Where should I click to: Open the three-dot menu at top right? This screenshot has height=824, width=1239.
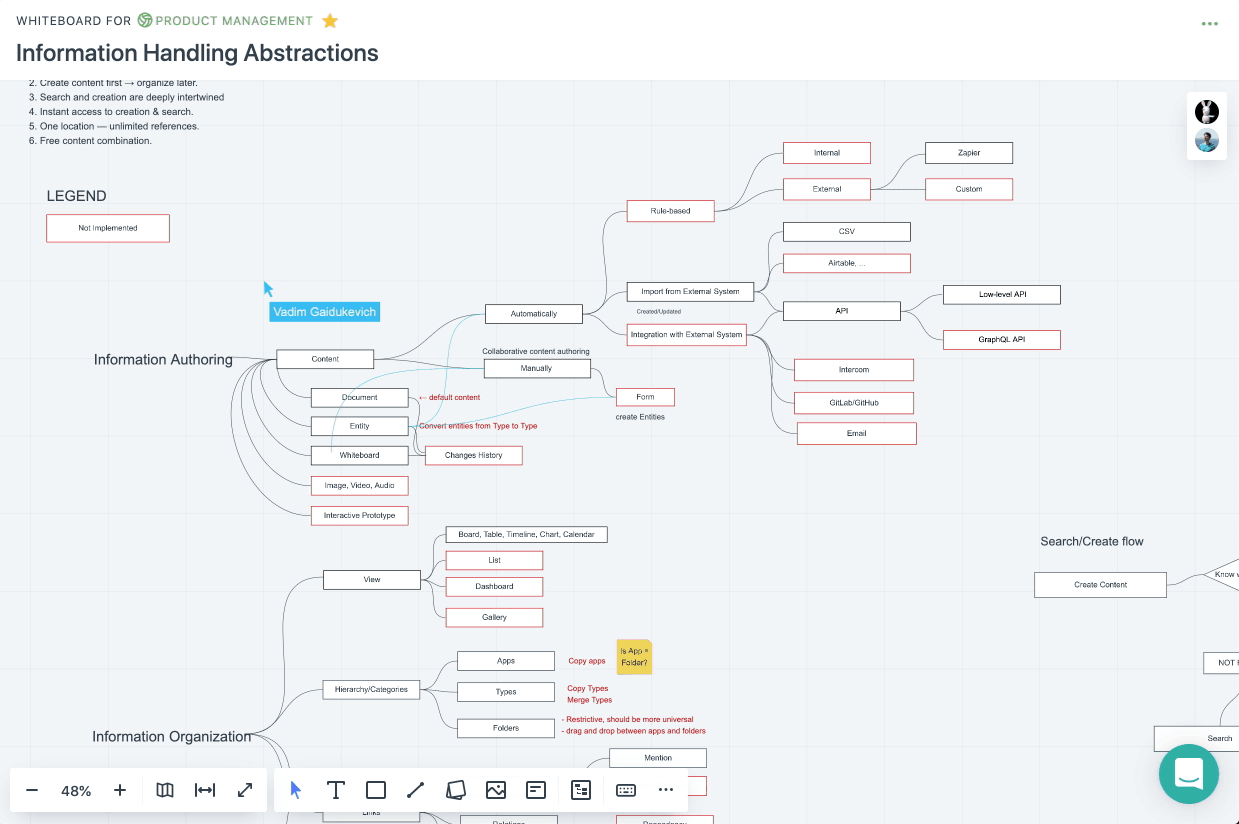pos(1210,24)
